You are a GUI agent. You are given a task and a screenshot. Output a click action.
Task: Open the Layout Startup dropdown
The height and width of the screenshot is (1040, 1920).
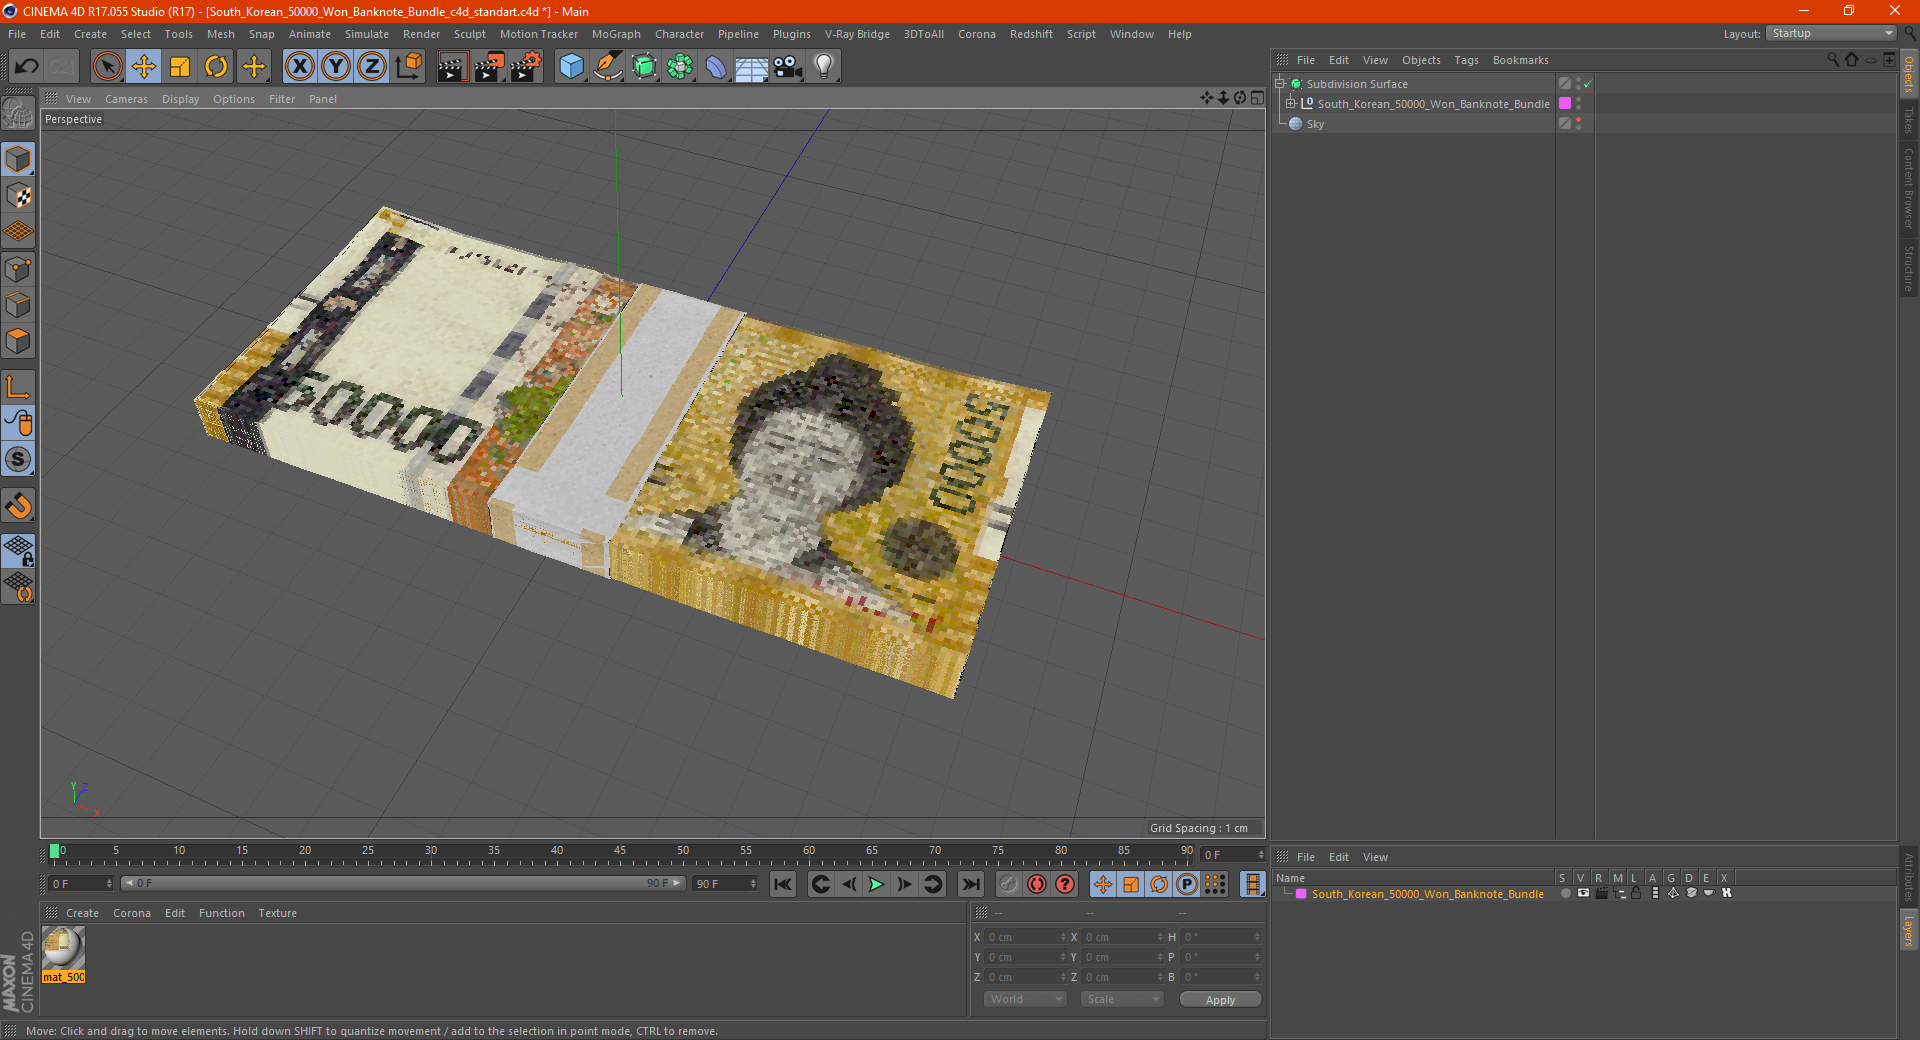click(1831, 34)
